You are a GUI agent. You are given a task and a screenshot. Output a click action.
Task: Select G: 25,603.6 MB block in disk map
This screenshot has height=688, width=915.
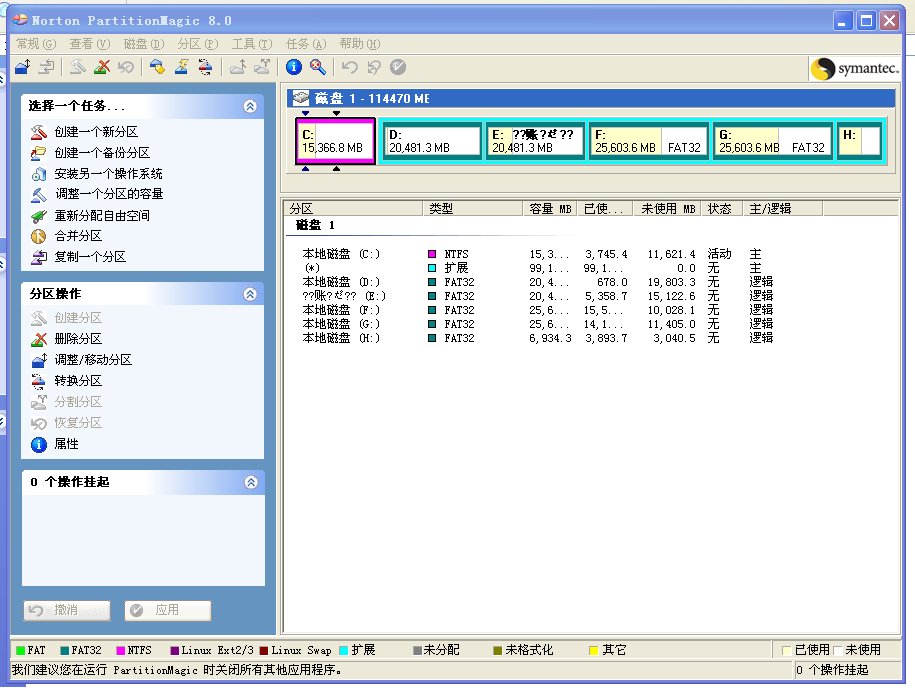(773, 141)
